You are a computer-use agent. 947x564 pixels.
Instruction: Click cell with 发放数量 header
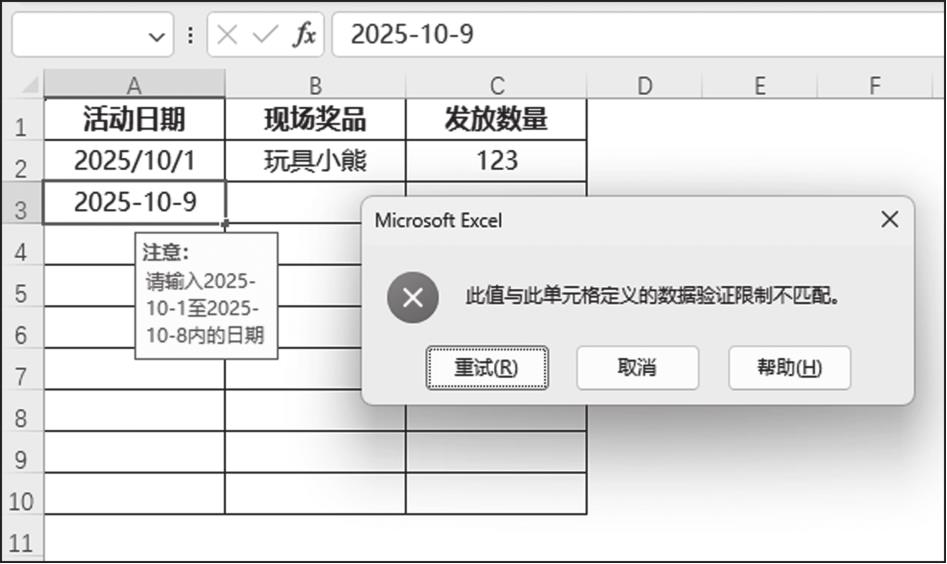click(496, 120)
